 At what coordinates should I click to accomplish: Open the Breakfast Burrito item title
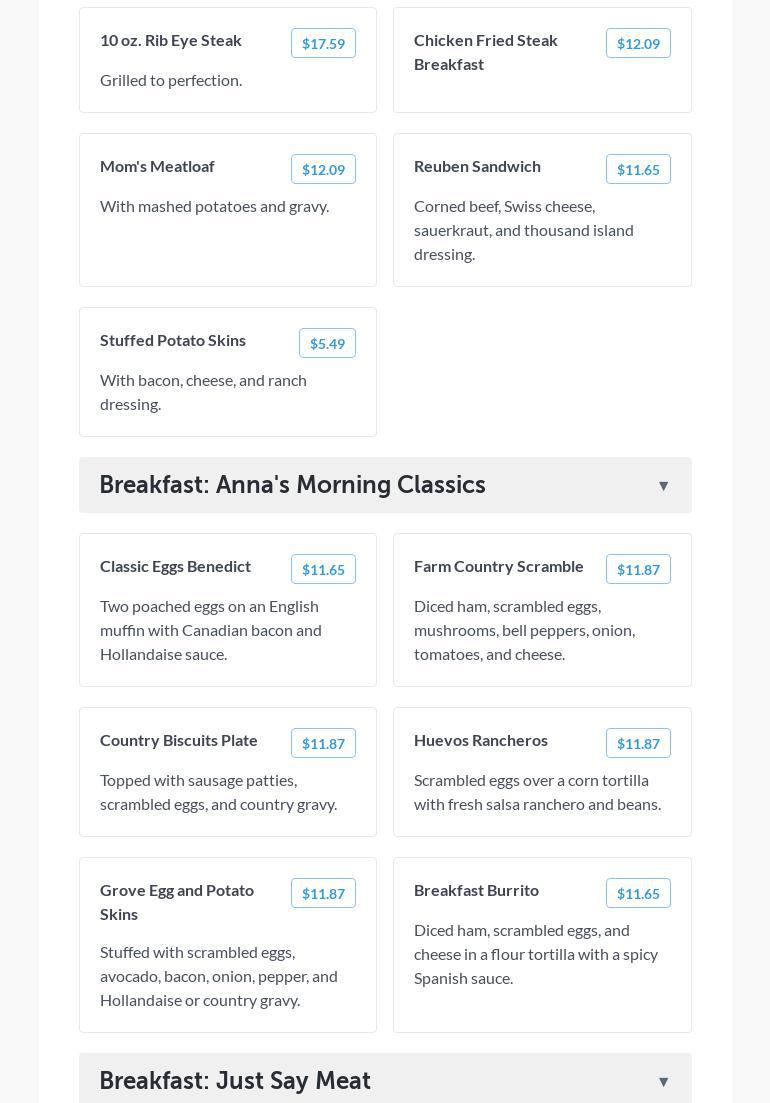click(476, 890)
